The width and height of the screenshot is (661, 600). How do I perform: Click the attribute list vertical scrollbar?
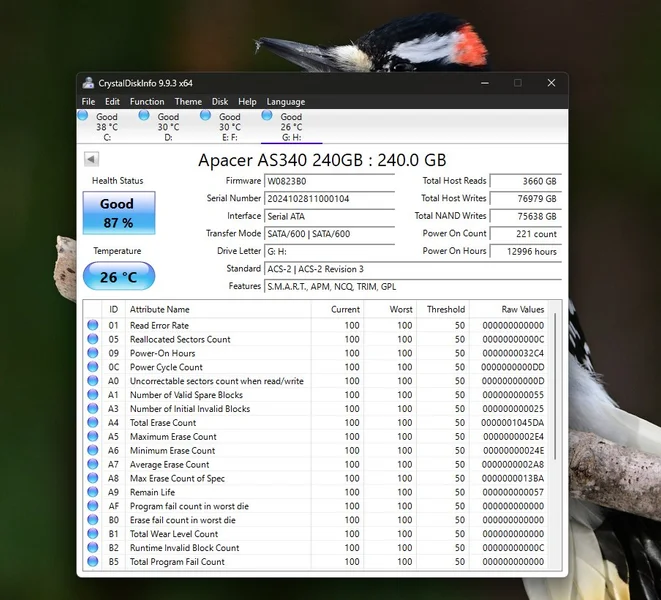point(555,386)
